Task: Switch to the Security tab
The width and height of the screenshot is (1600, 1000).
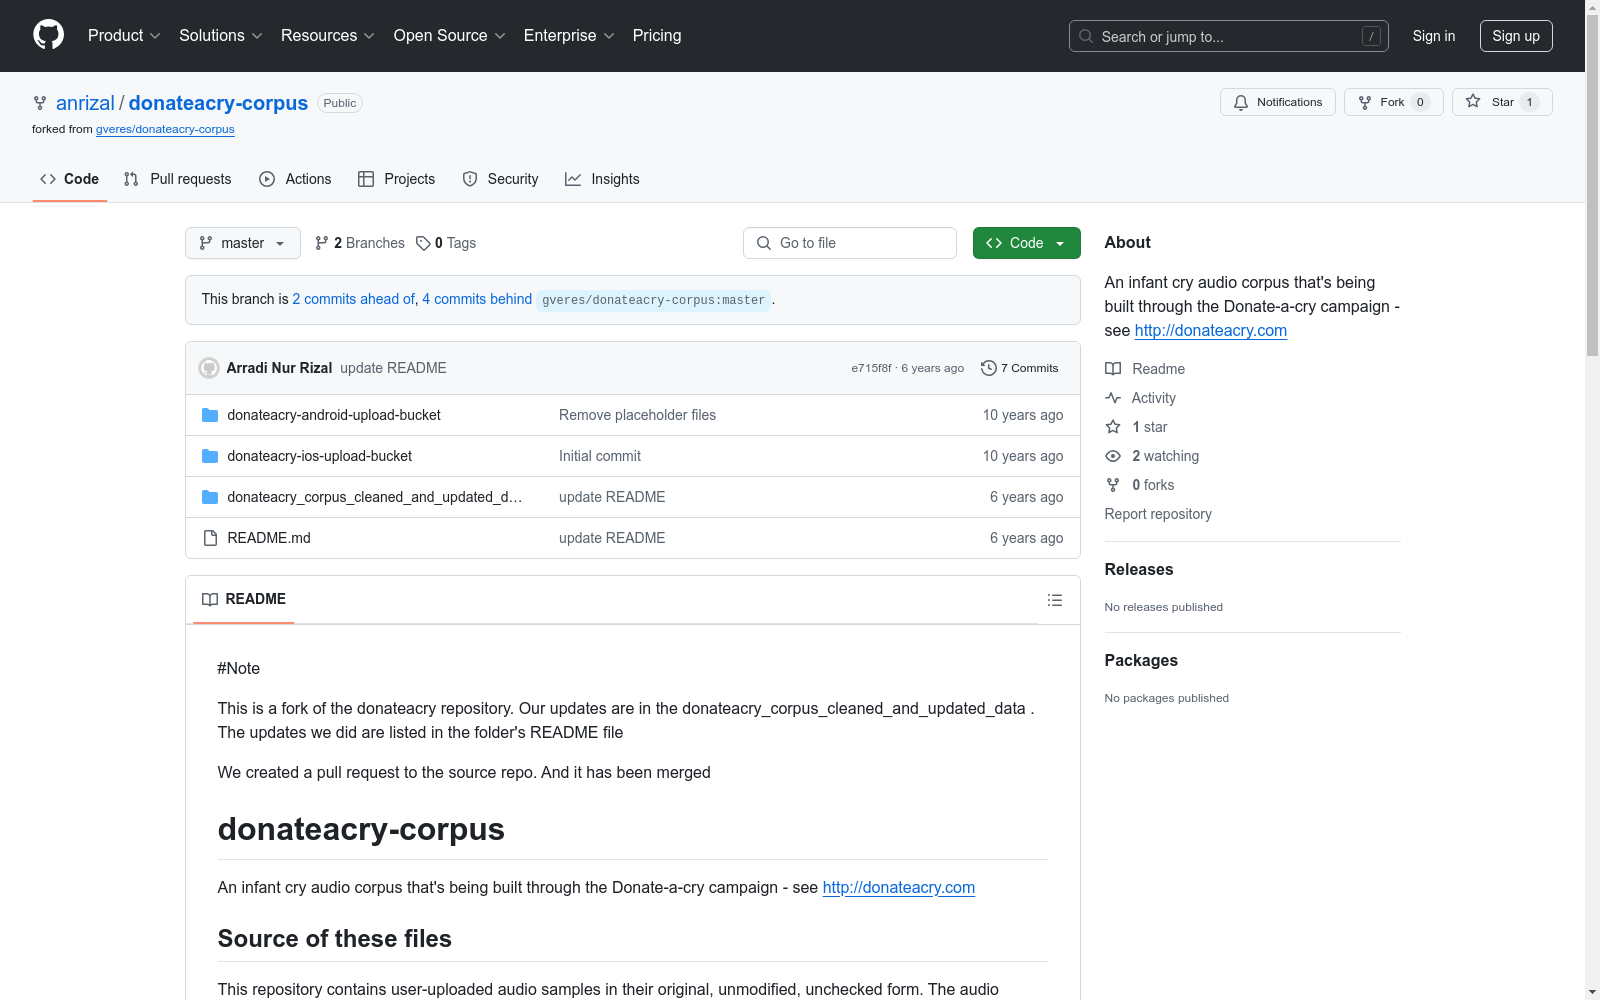Action: [x=501, y=179]
